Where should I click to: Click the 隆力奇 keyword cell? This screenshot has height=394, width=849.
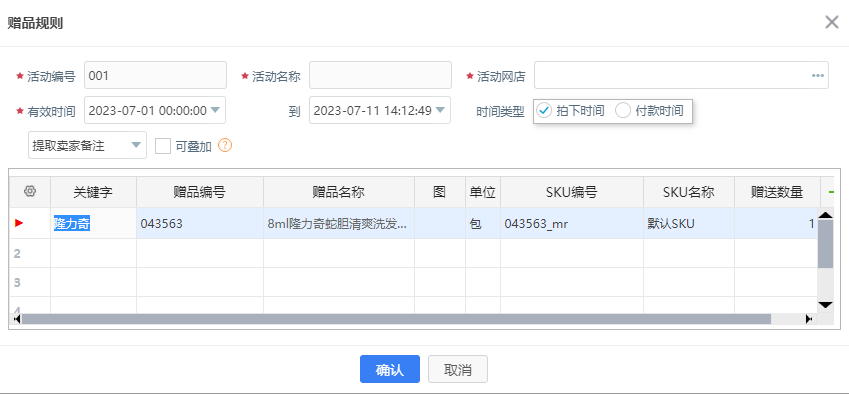[x=93, y=223]
